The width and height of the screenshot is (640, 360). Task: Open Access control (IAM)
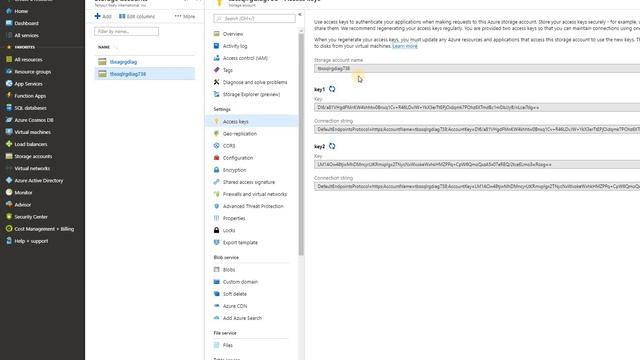(x=245, y=58)
